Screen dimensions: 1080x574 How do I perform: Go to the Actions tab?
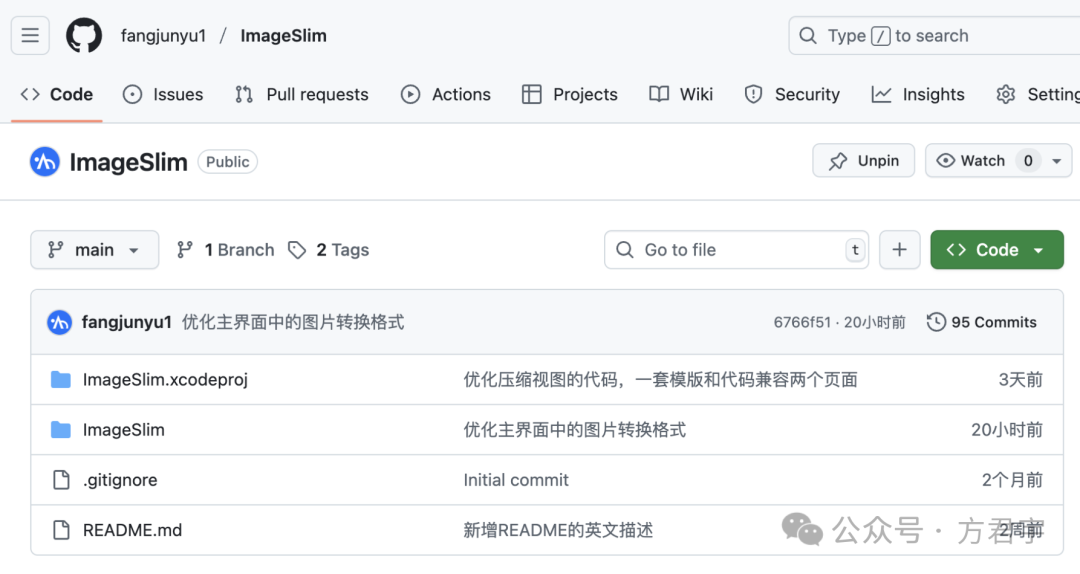446,94
